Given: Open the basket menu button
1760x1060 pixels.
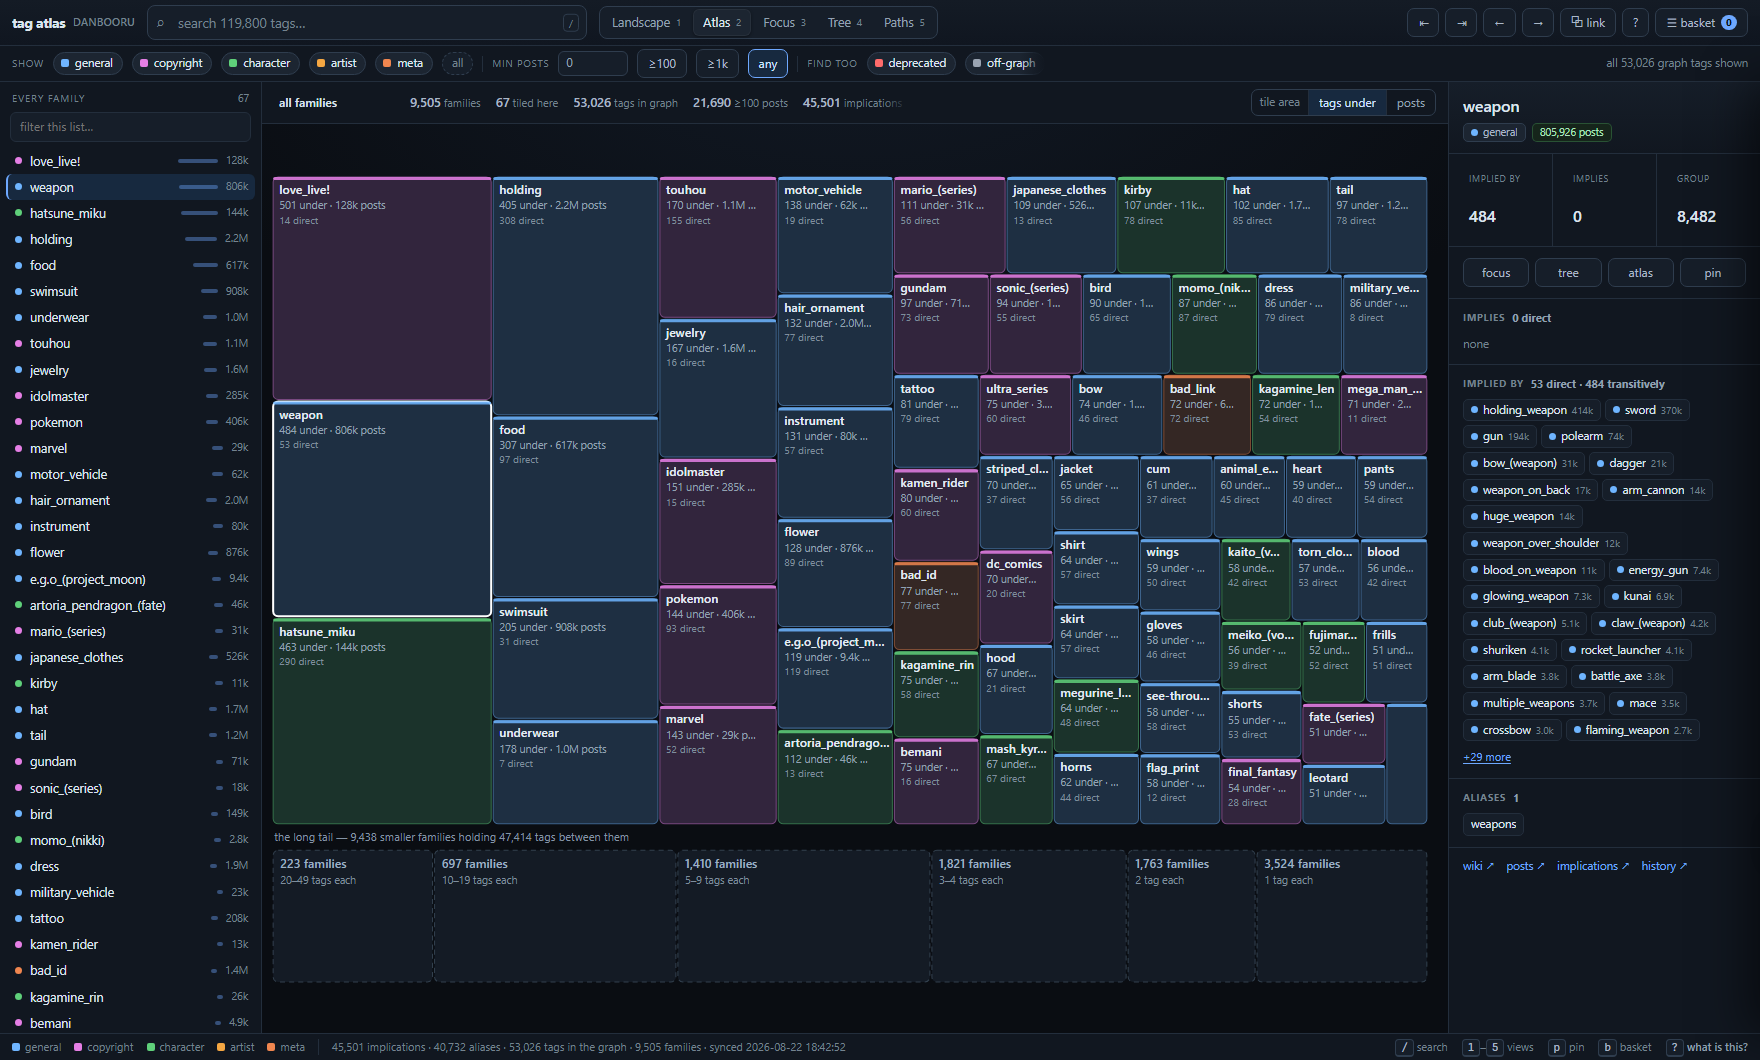Looking at the screenshot, I should [x=1701, y=23].
